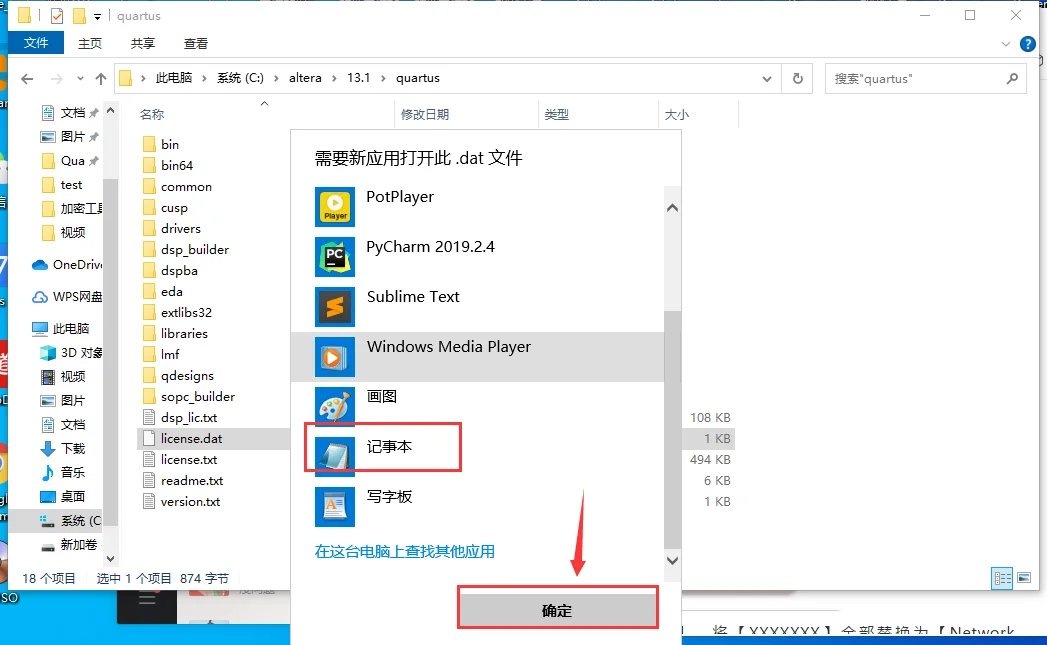Image resolution: width=1047 pixels, height=645 pixels.
Task: Select the readme.txt file
Action: pos(184,481)
